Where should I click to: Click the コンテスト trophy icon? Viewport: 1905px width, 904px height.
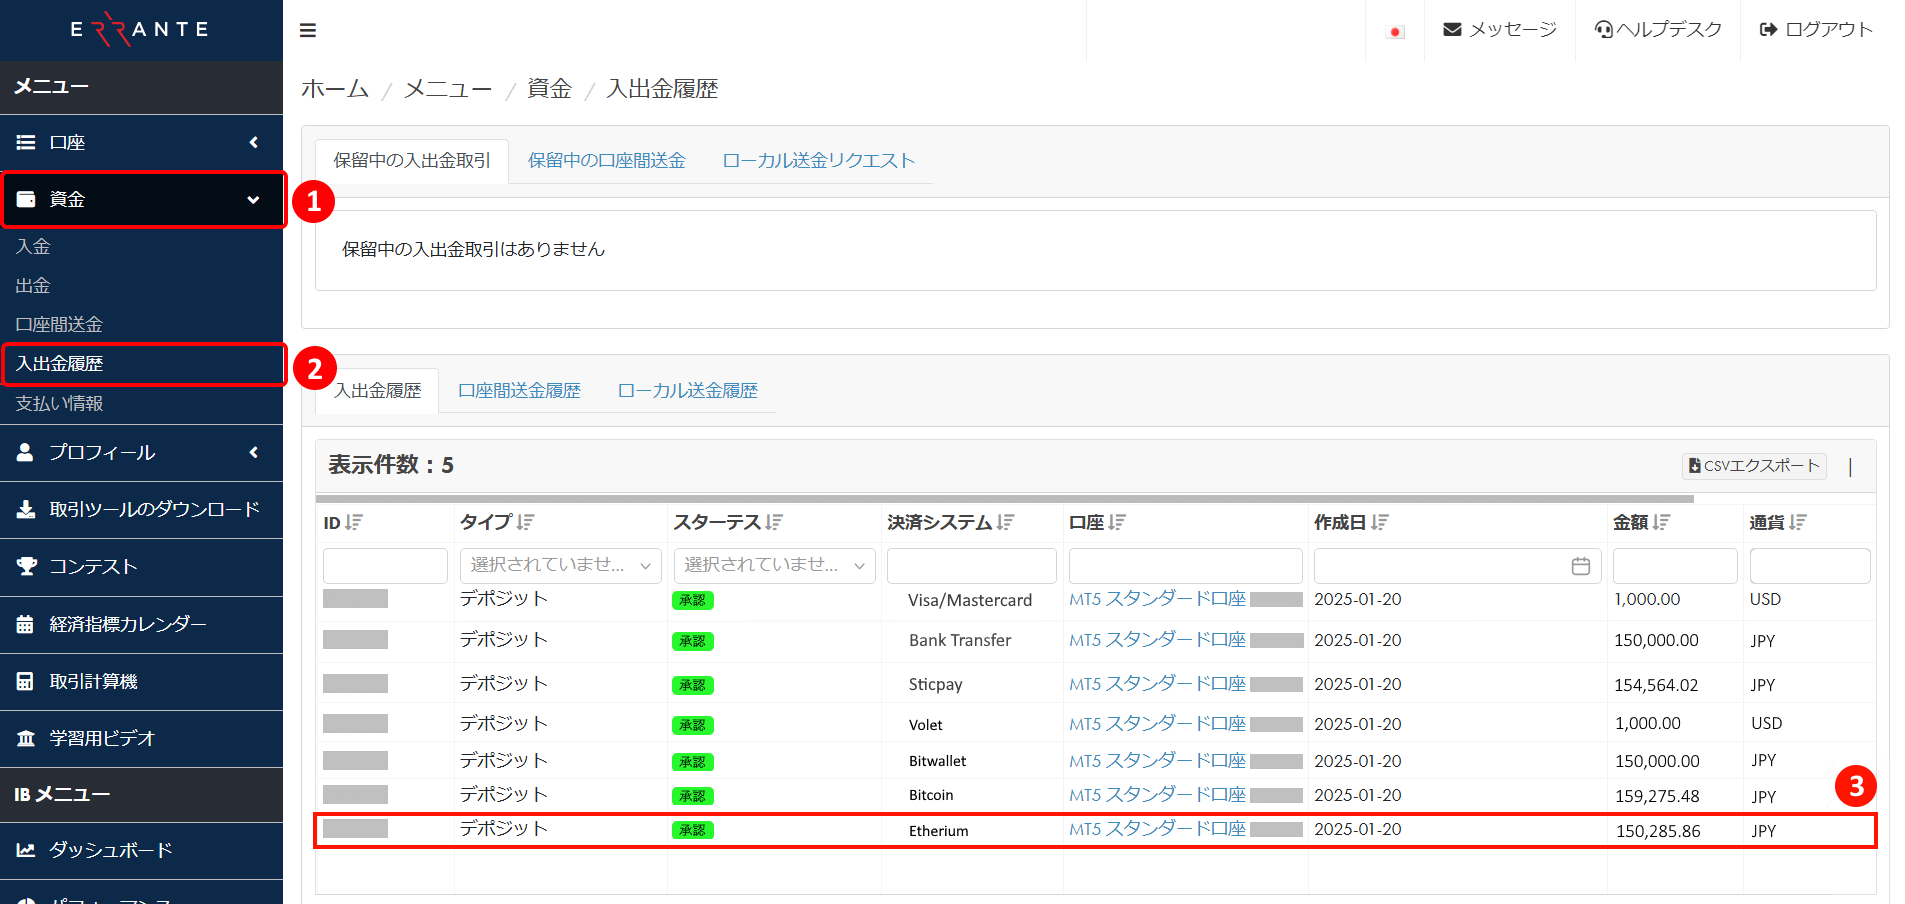pyautogui.click(x=25, y=566)
